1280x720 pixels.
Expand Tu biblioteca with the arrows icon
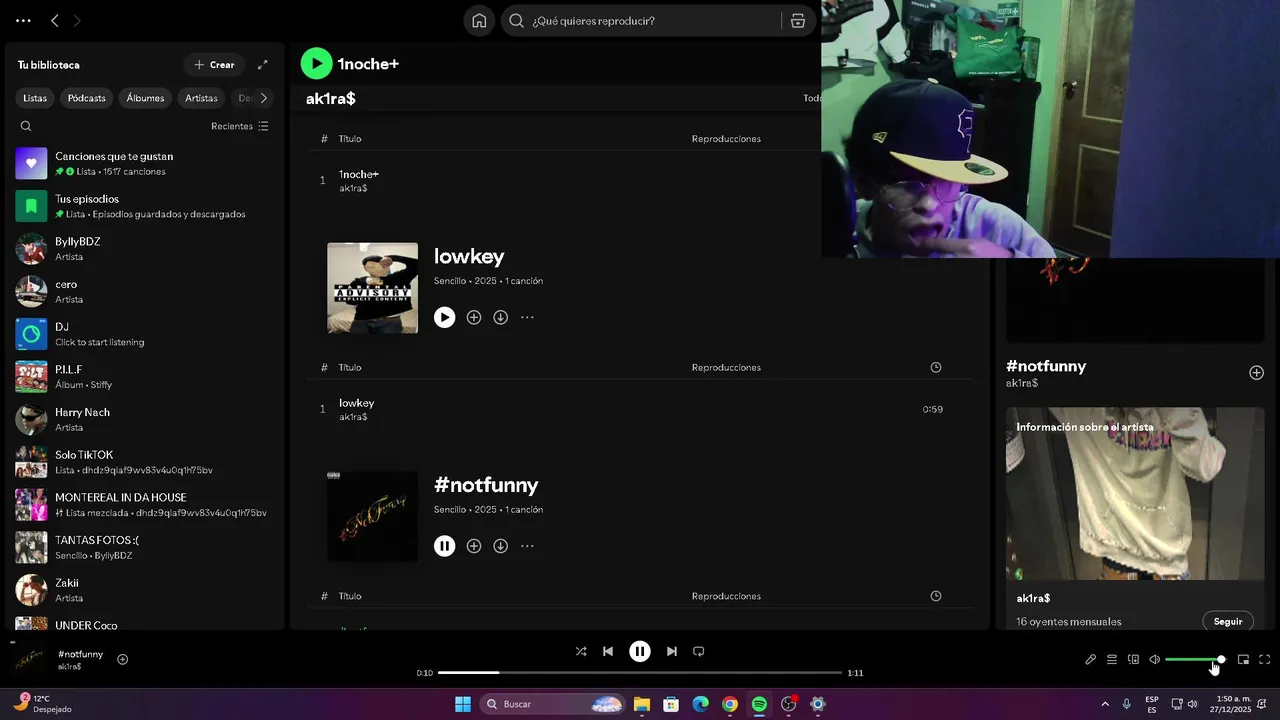coord(263,65)
